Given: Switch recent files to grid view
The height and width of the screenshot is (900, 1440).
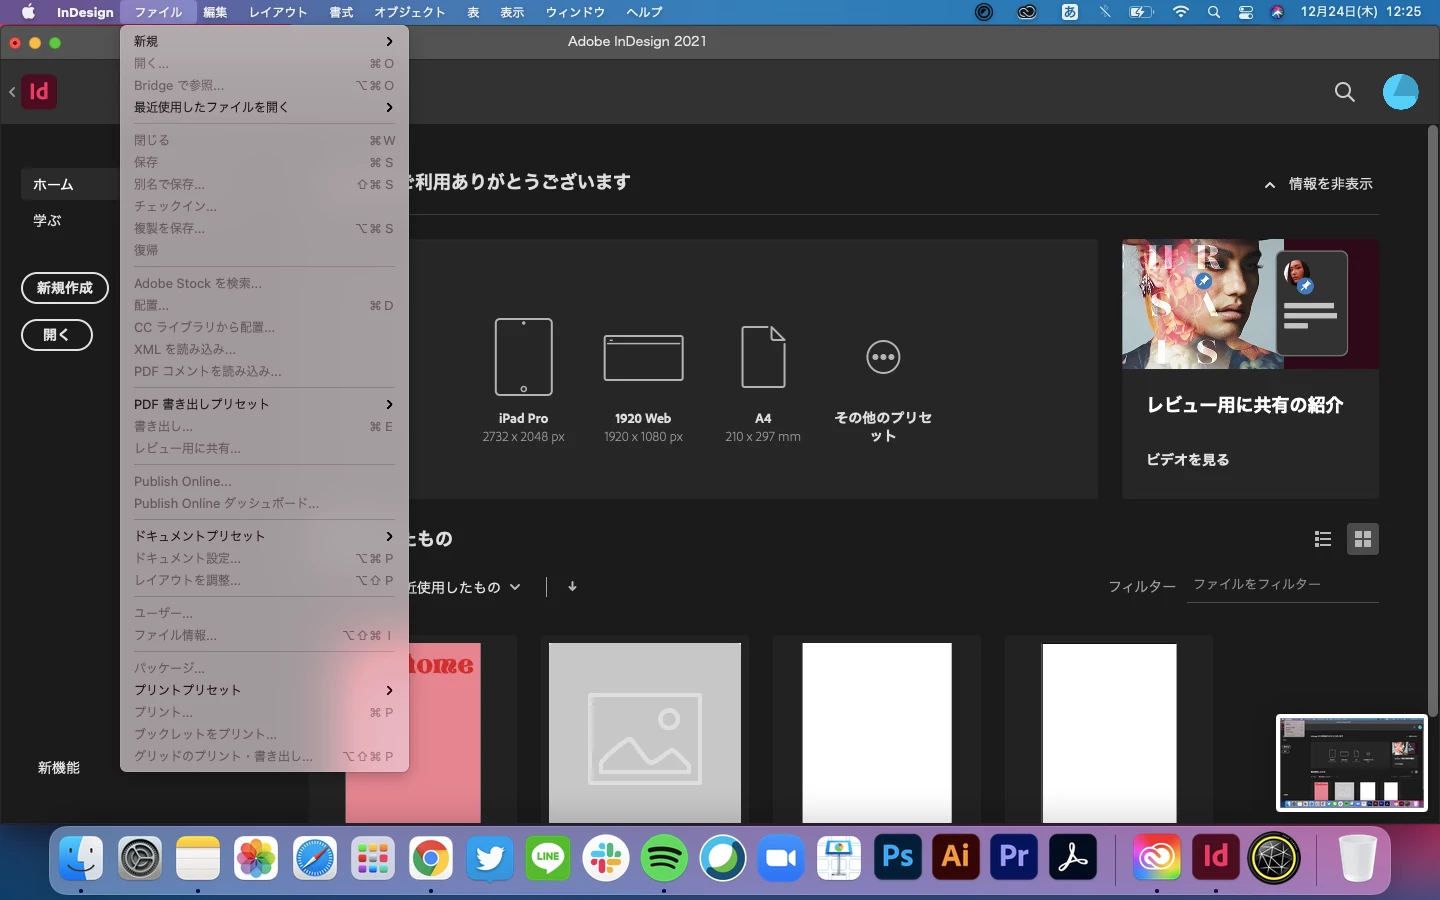Looking at the screenshot, I should [1362, 539].
